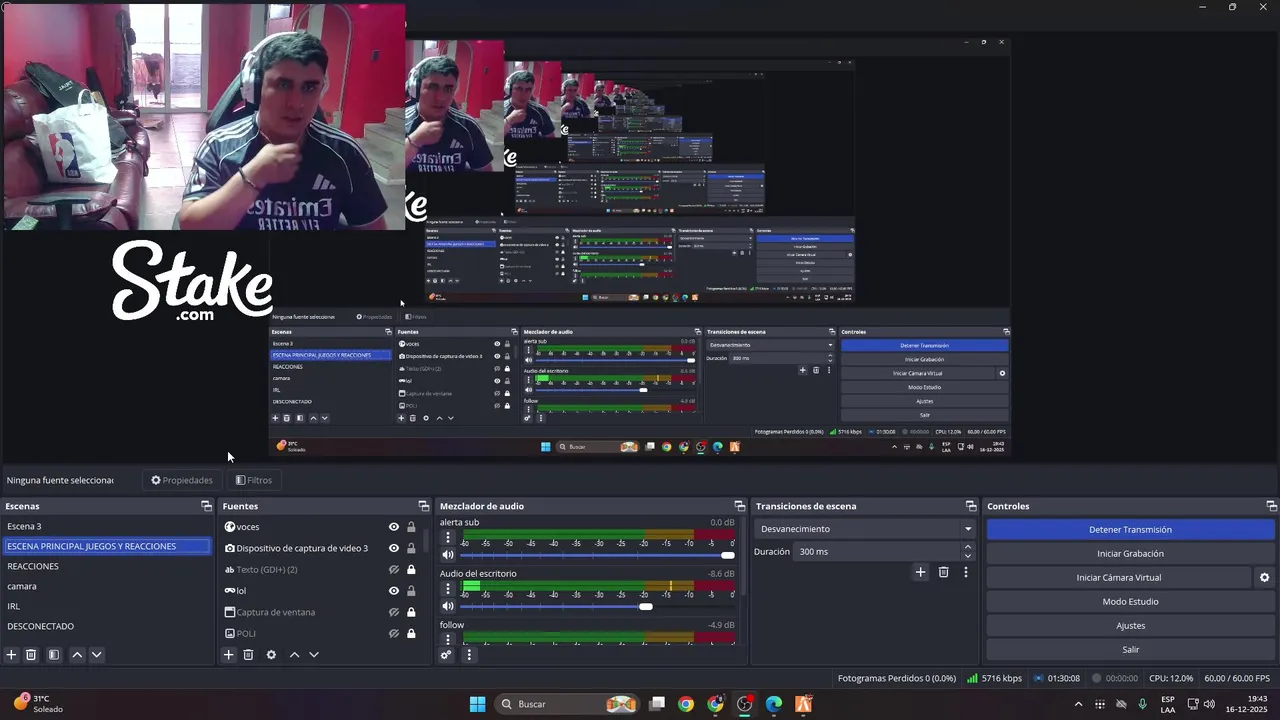Undock the Escenas panel

(206, 506)
